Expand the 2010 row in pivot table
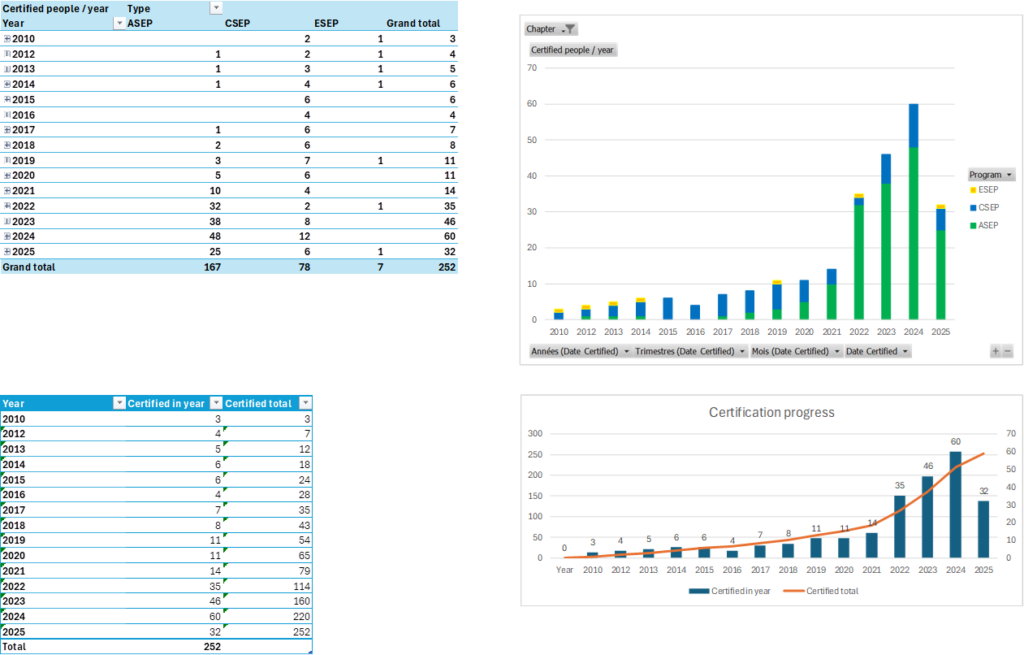Screen dimensions: 1024x655 7,38
